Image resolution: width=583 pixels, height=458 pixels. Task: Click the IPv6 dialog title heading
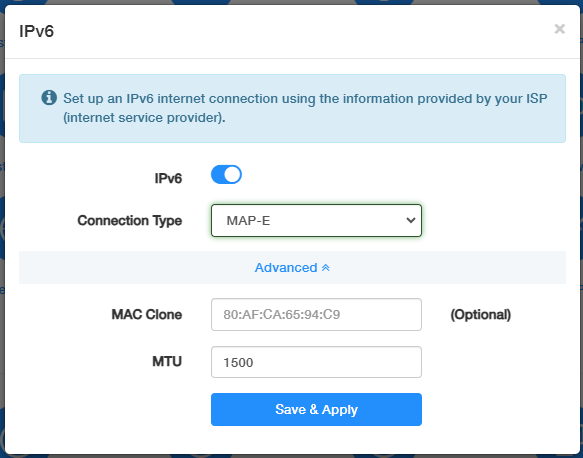36,31
